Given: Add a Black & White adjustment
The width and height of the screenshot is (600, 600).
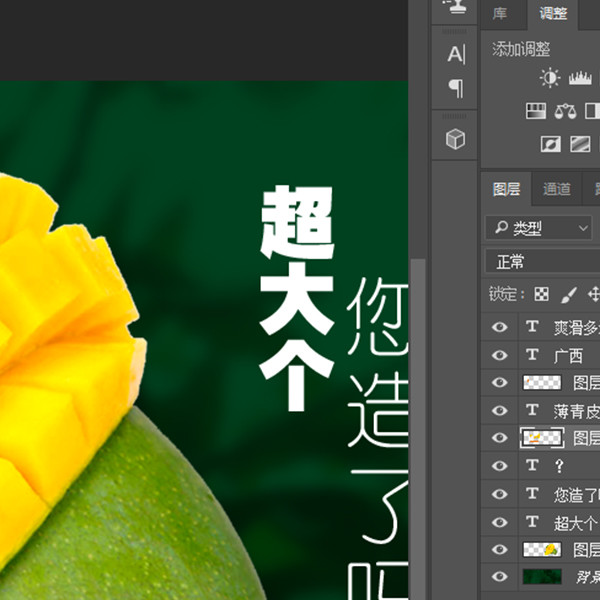Looking at the screenshot, I should pos(593,111).
